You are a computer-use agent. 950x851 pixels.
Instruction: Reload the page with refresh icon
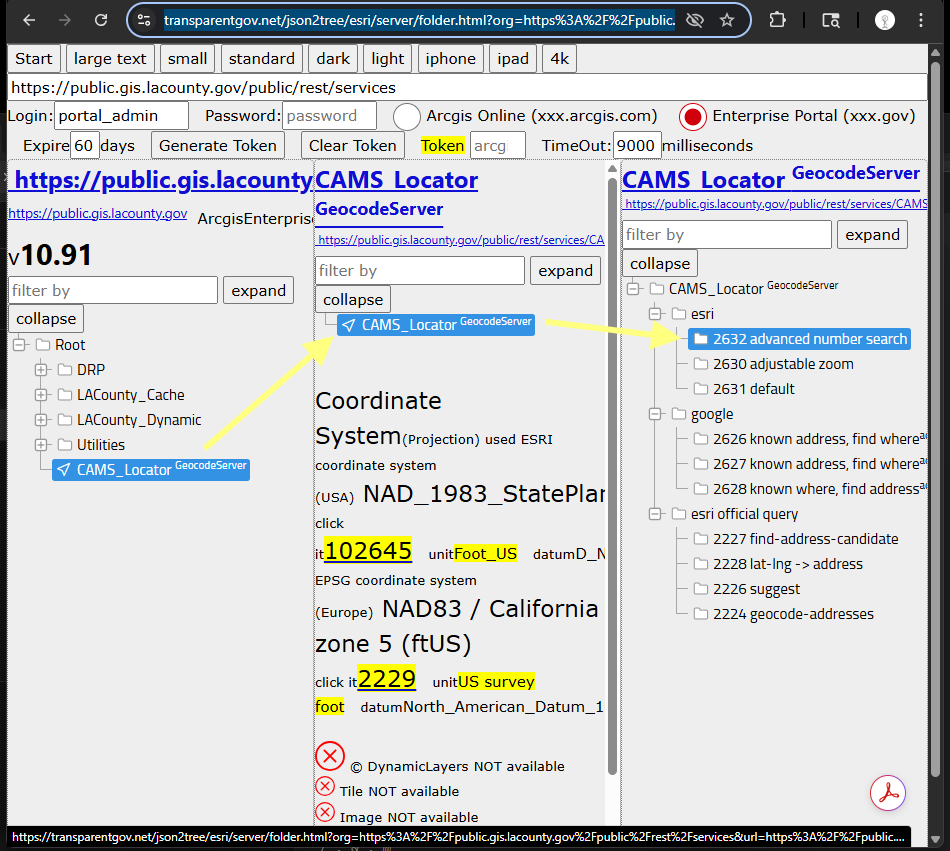point(101,21)
